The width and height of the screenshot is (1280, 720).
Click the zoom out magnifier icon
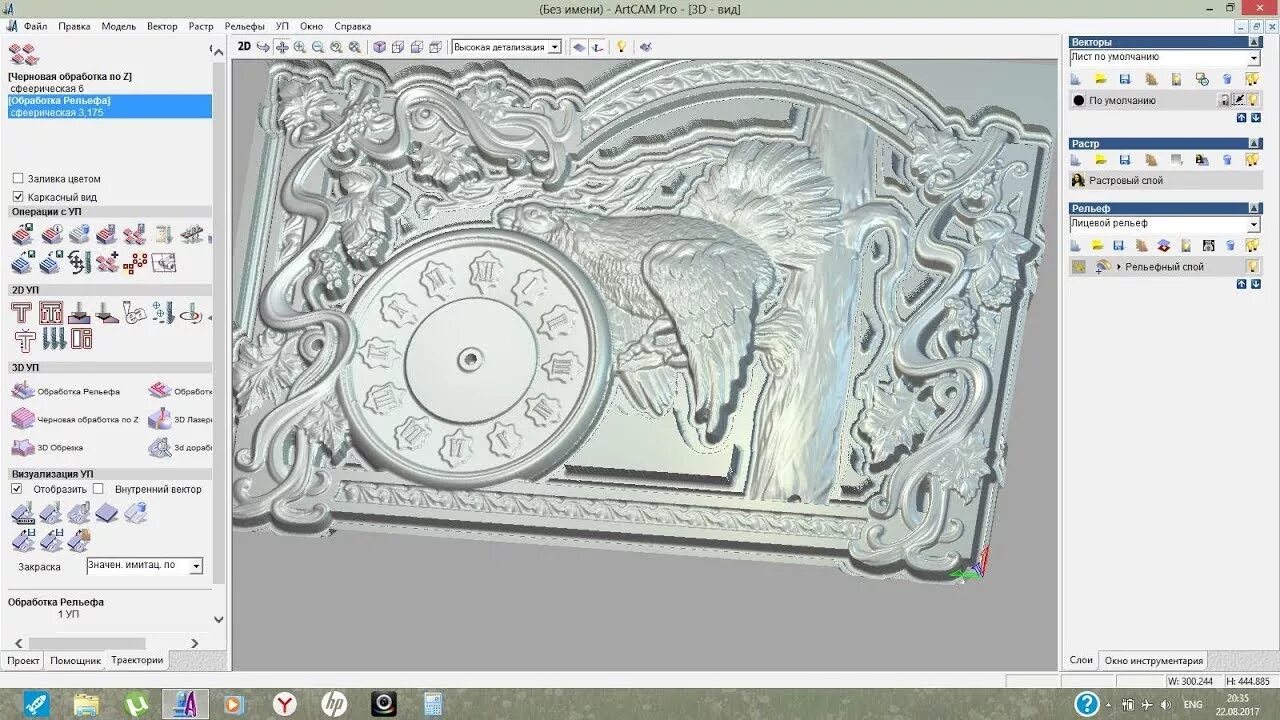(x=318, y=47)
